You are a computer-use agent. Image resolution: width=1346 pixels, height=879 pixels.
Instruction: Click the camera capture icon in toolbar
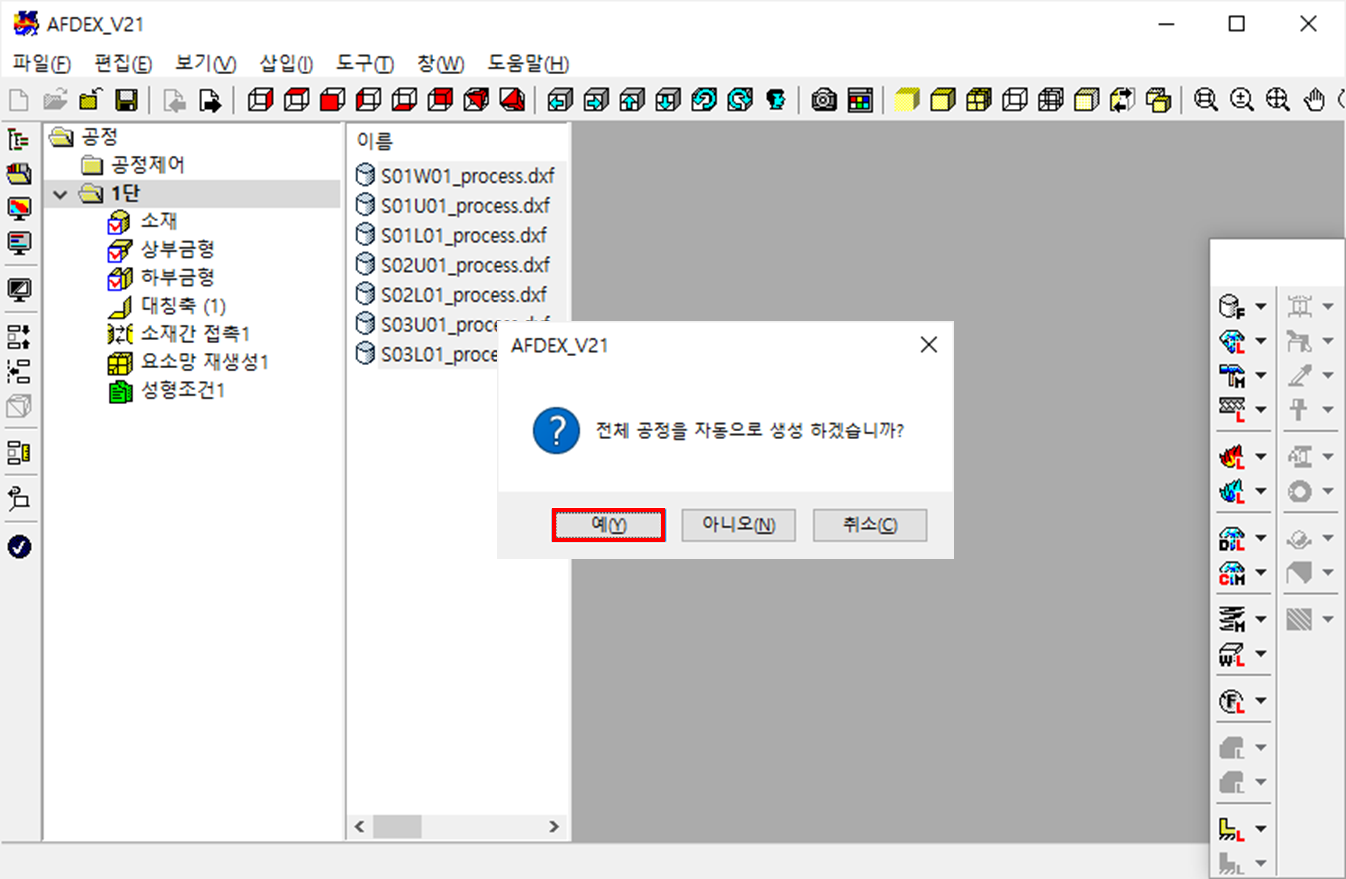pos(824,100)
